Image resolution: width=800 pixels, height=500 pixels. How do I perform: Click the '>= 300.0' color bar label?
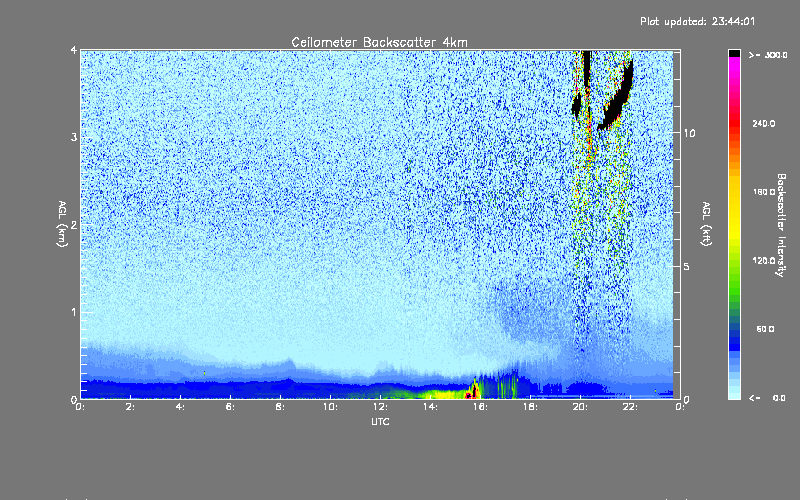768,55
